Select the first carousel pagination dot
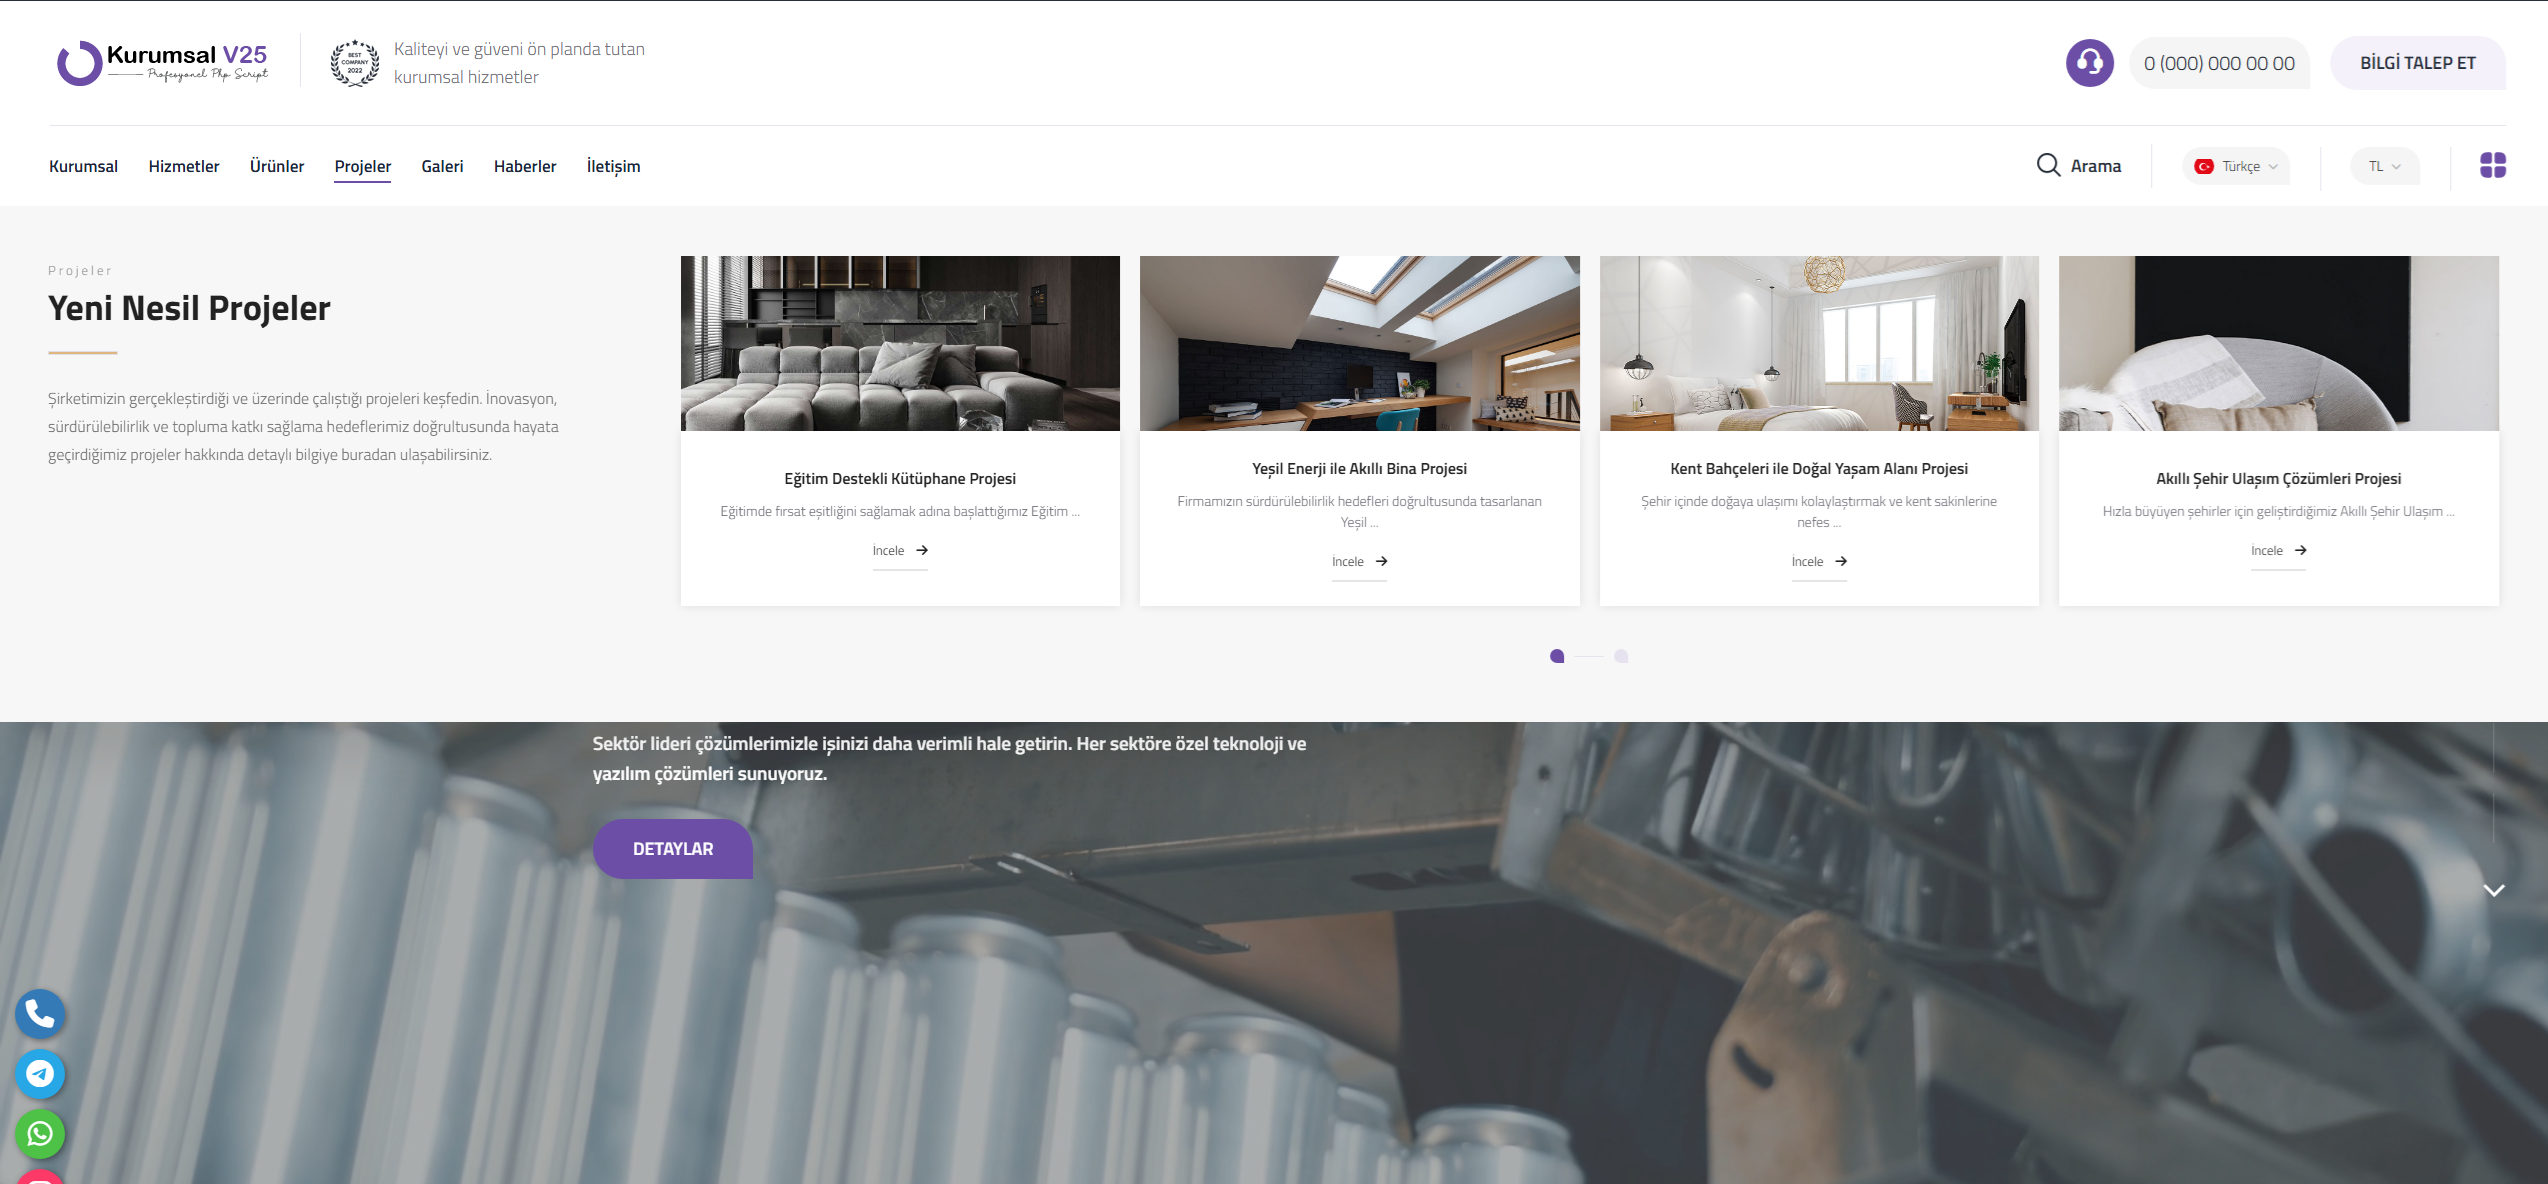The height and width of the screenshot is (1184, 2548). (x=1557, y=656)
